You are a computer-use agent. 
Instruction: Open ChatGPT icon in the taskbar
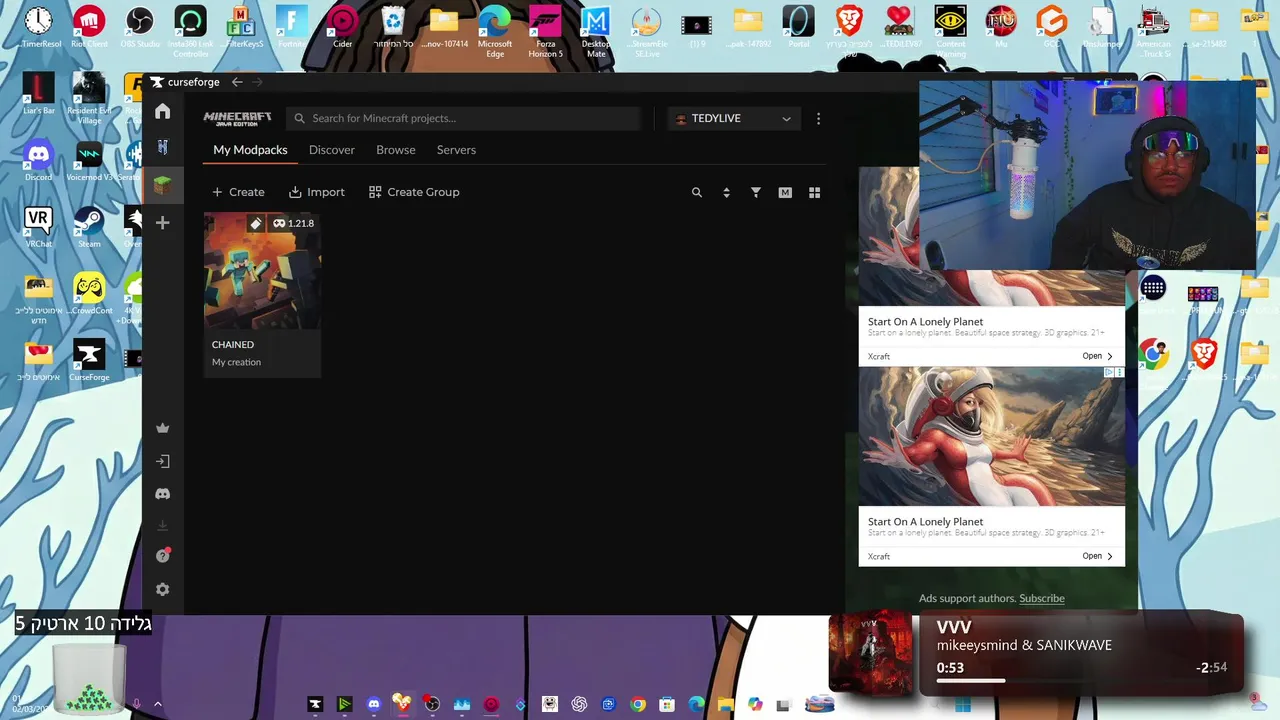tap(579, 704)
